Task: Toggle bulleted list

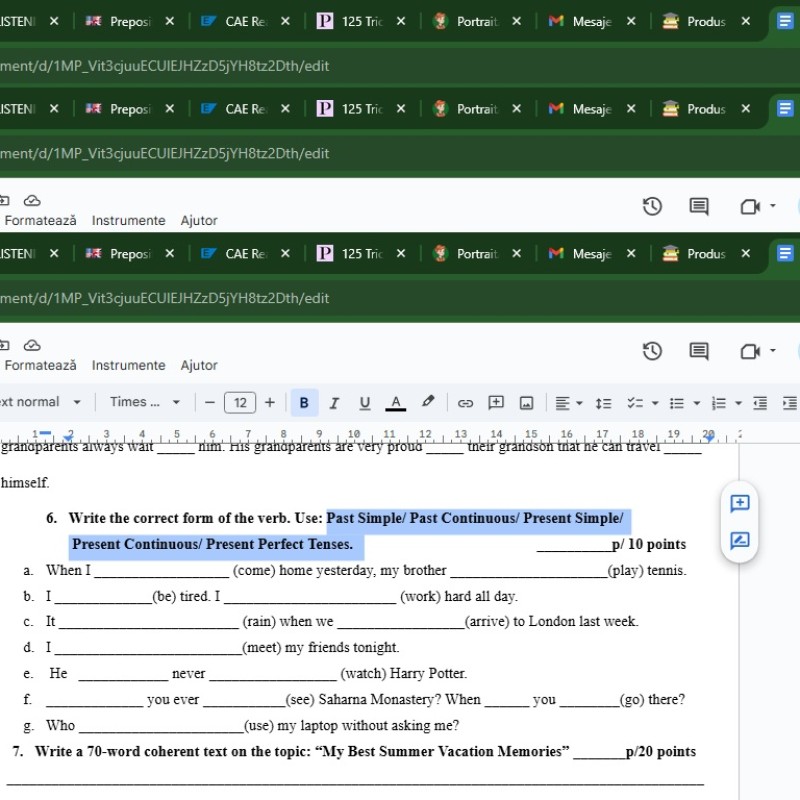Action: tap(676, 402)
